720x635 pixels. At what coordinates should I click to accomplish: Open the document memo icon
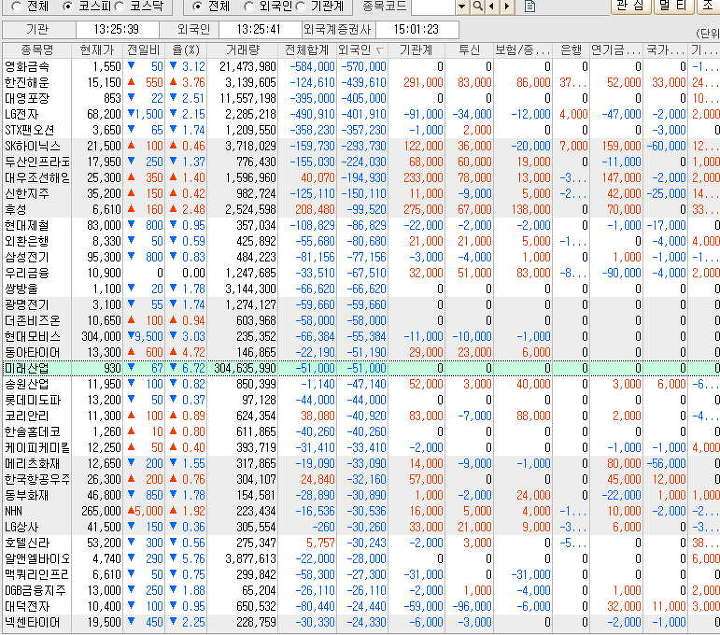click(530, 6)
